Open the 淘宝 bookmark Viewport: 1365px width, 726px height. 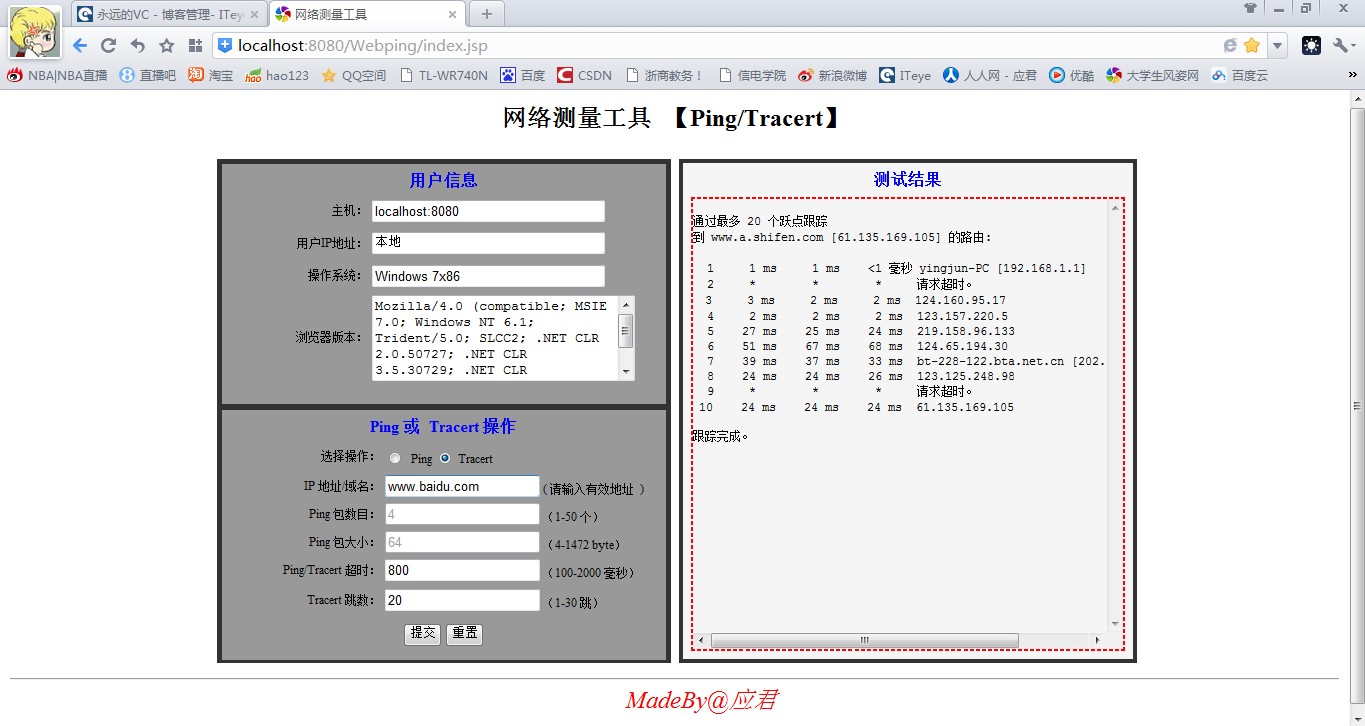click(x=211, y=75)
